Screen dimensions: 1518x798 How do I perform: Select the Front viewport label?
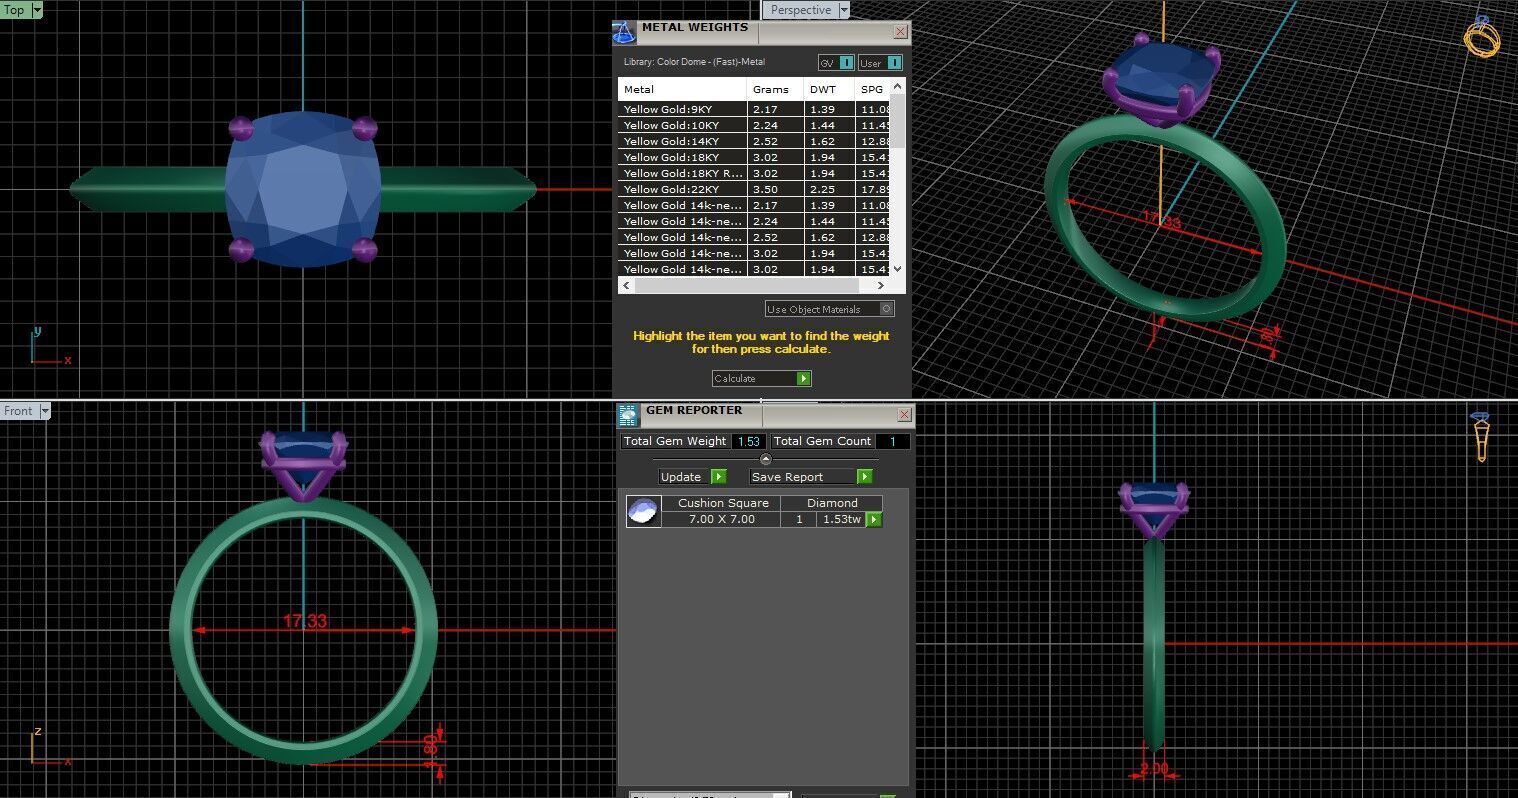(18, 411)
